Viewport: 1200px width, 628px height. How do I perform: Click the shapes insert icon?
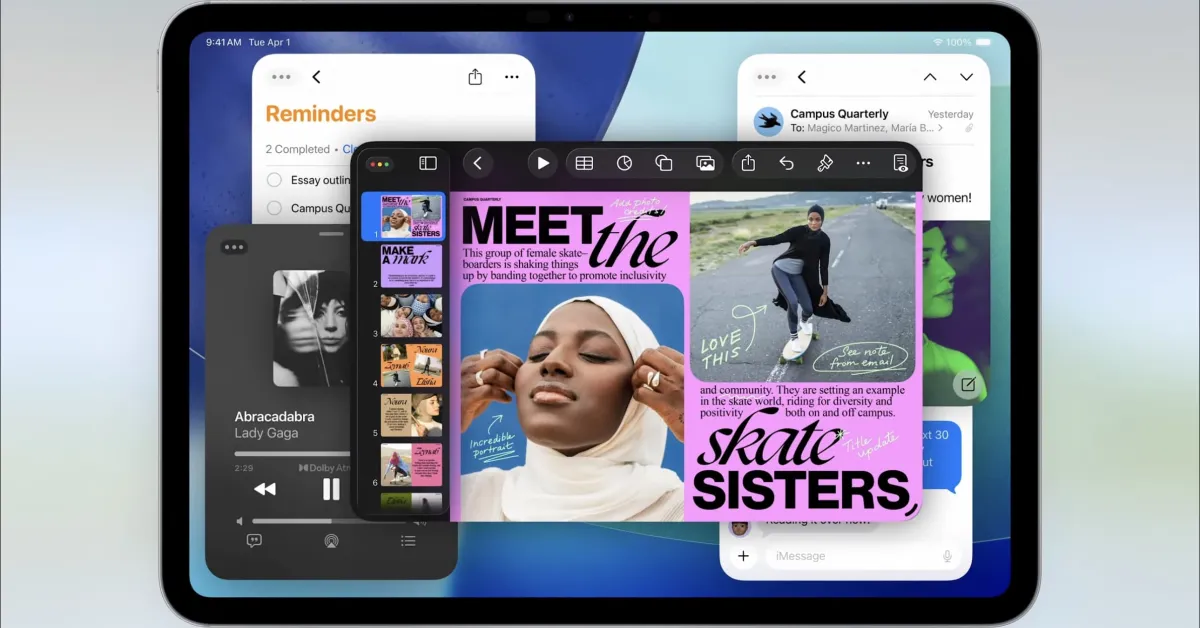tap(664, 163)
